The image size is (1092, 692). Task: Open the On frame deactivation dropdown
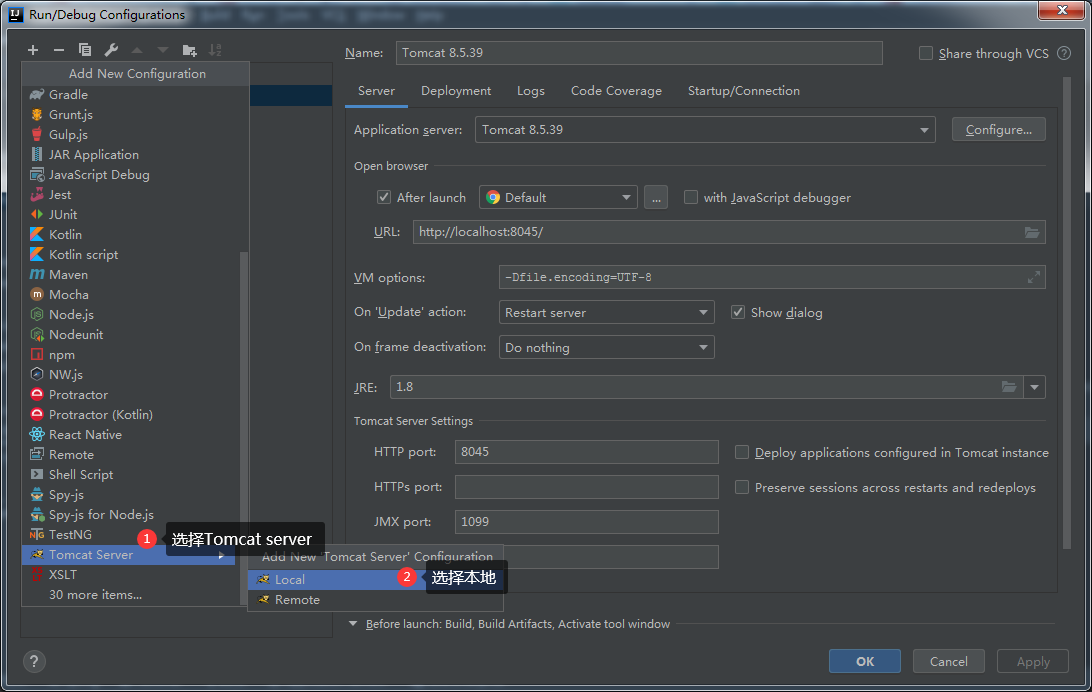pos(607,347)
